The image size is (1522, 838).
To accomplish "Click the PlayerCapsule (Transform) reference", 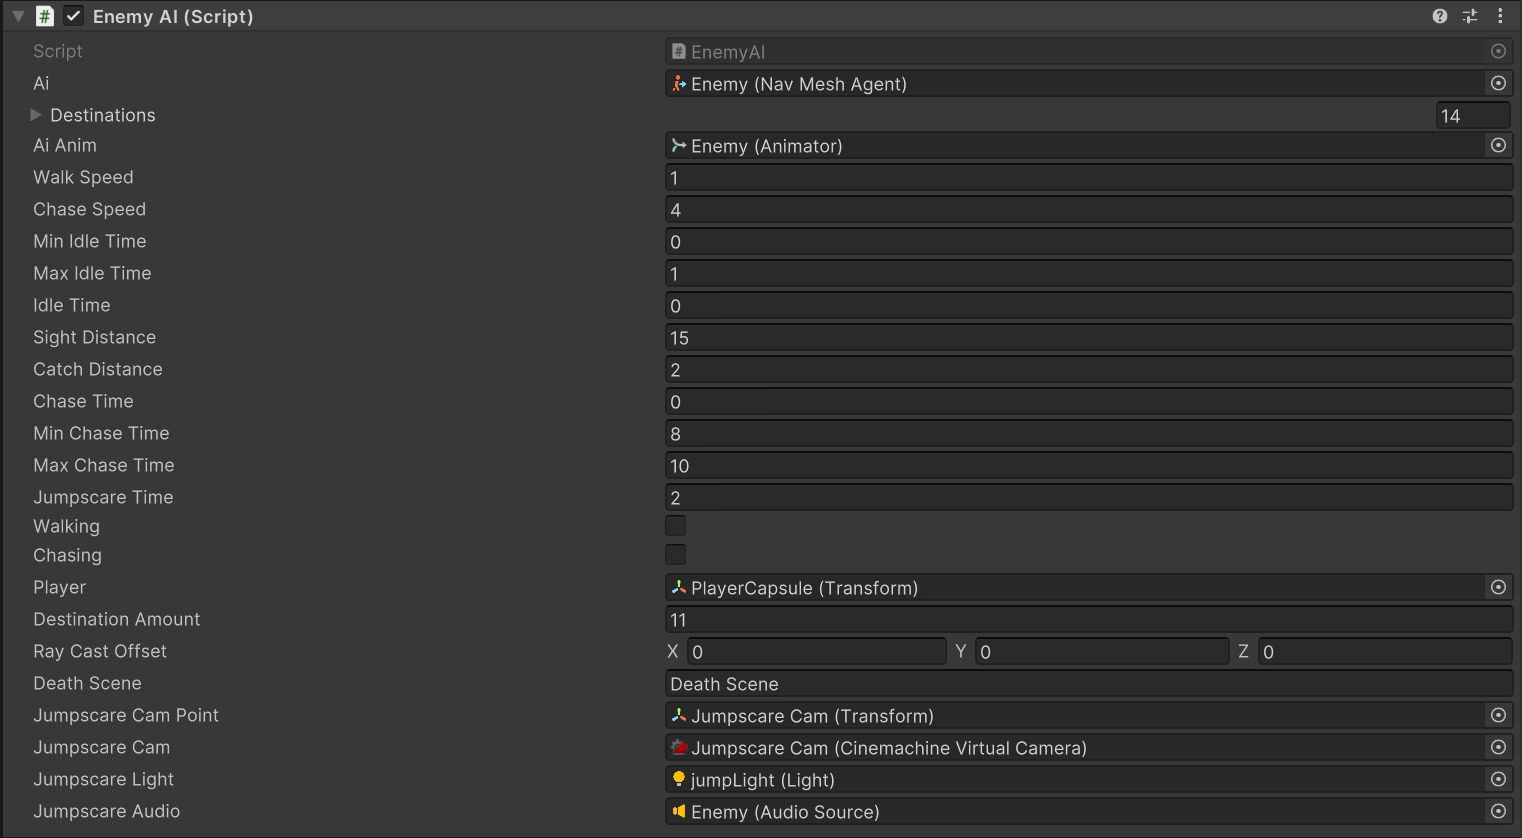I will 1089,588.
